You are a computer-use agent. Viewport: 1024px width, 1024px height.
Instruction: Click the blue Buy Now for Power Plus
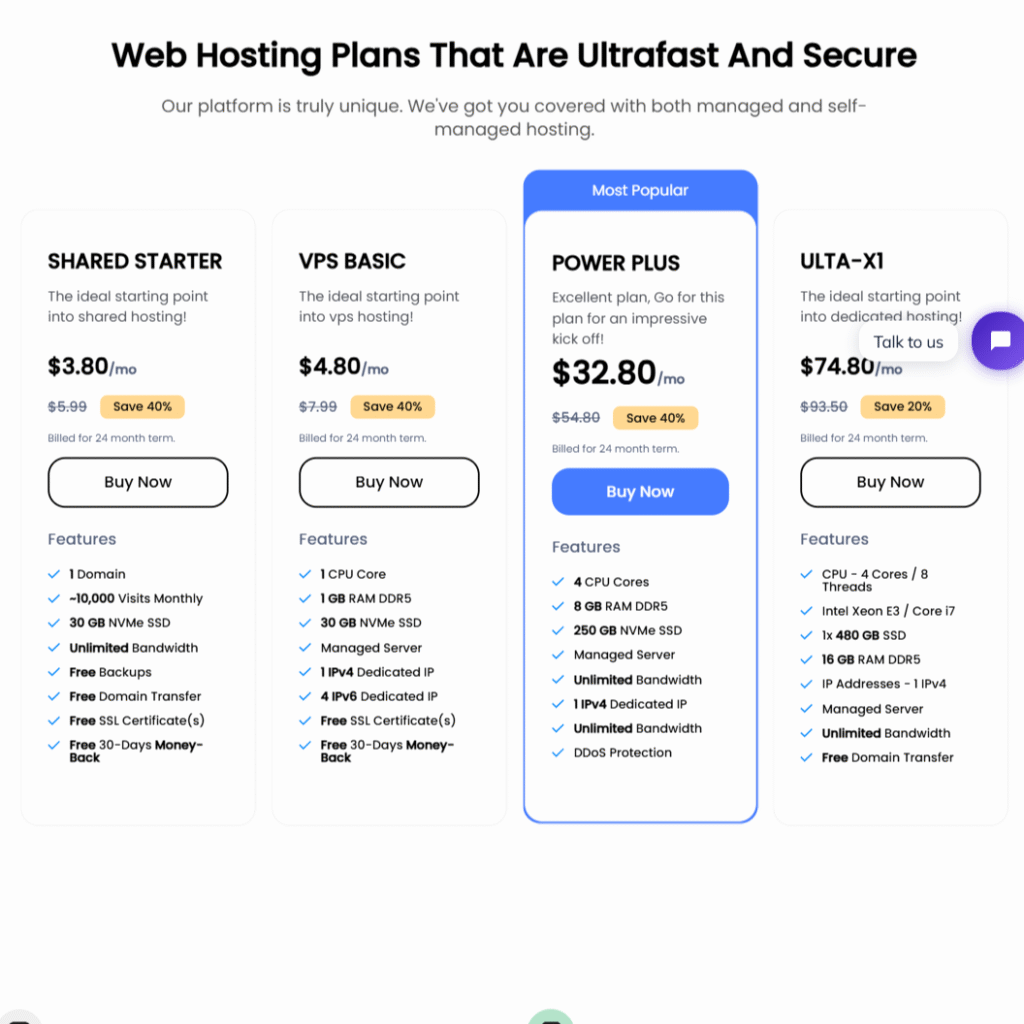tap(640, 492)
